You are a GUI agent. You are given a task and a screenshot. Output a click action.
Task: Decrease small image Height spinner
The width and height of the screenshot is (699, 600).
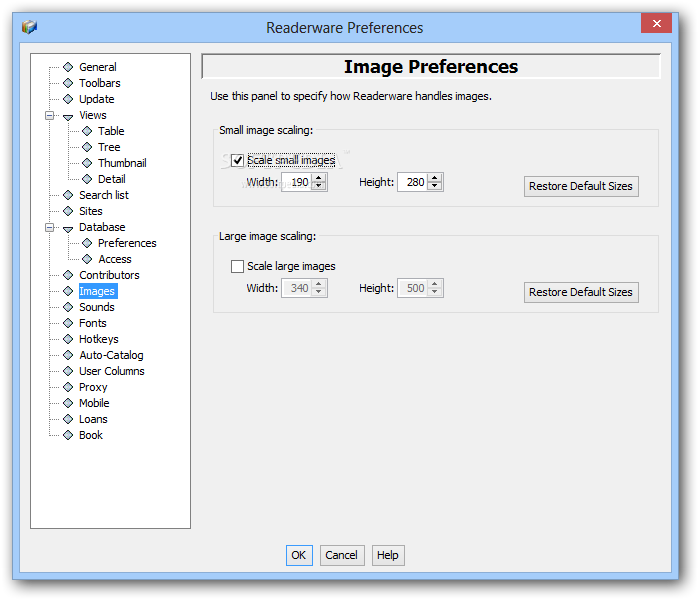(x=435, y=186)
